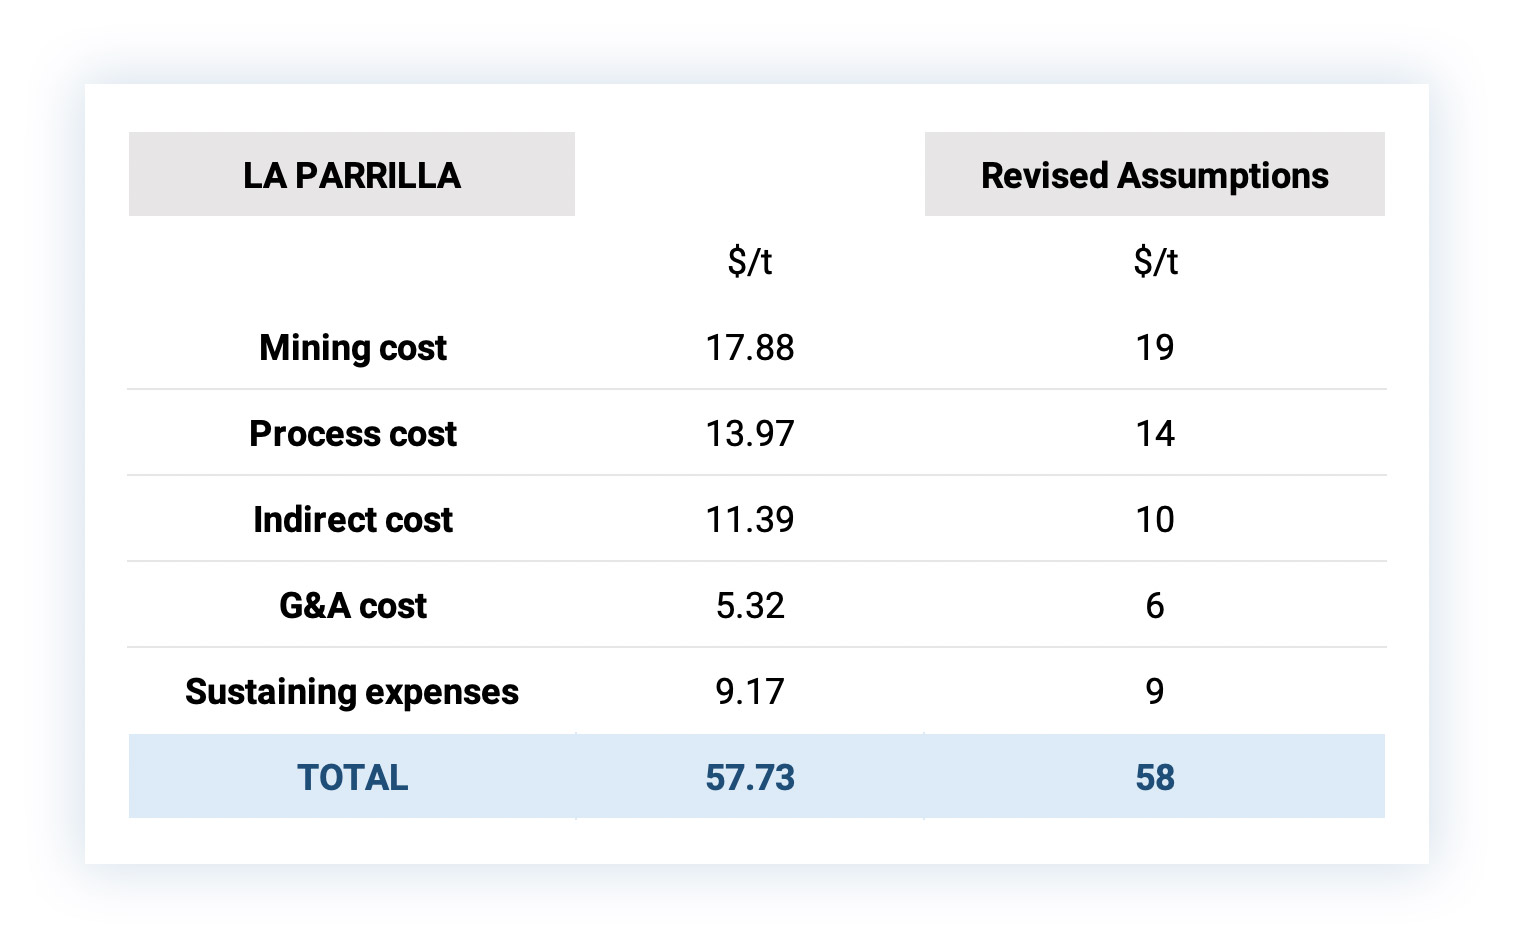Click revised sustaining expenses value 9

(1155, 692)
